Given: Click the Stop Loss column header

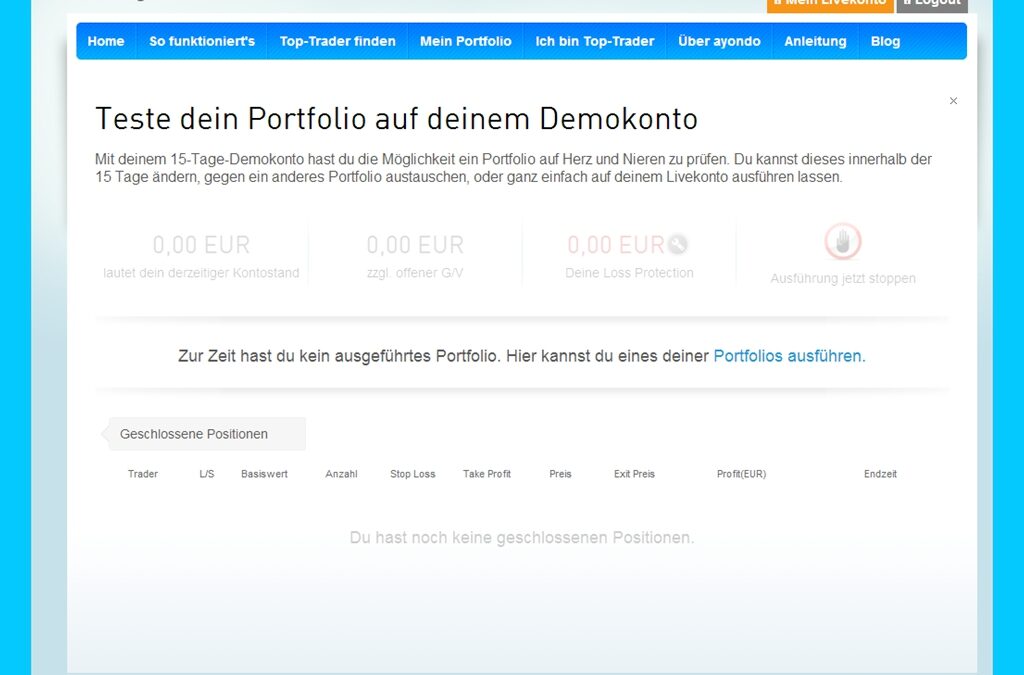Looking at the screenshot, I should tap(412, 474).
